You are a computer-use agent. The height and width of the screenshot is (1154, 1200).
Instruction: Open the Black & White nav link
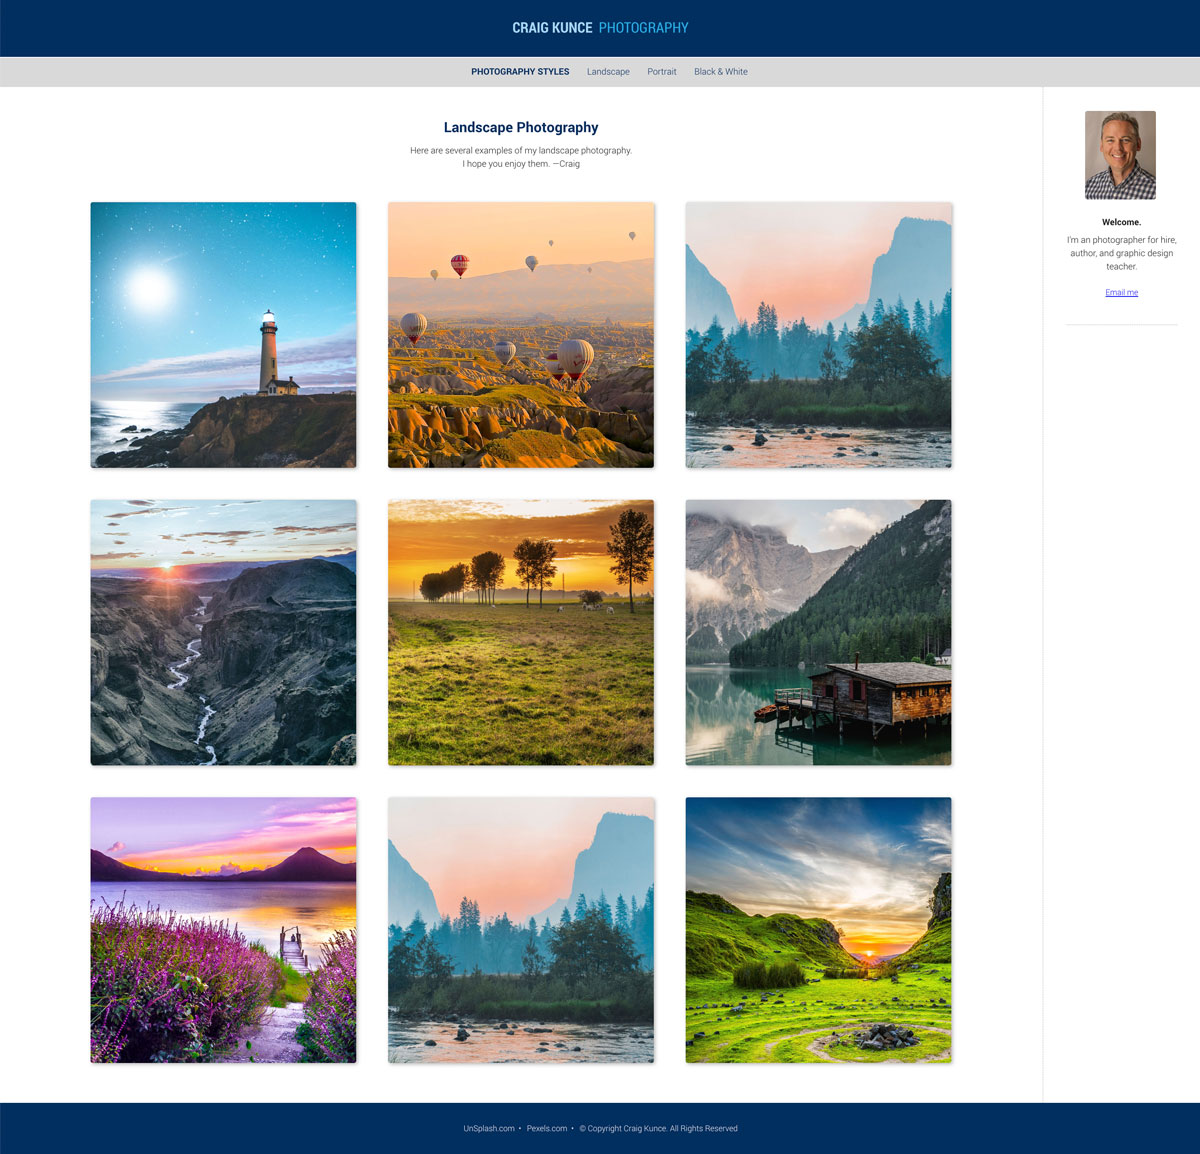point(721,72)
